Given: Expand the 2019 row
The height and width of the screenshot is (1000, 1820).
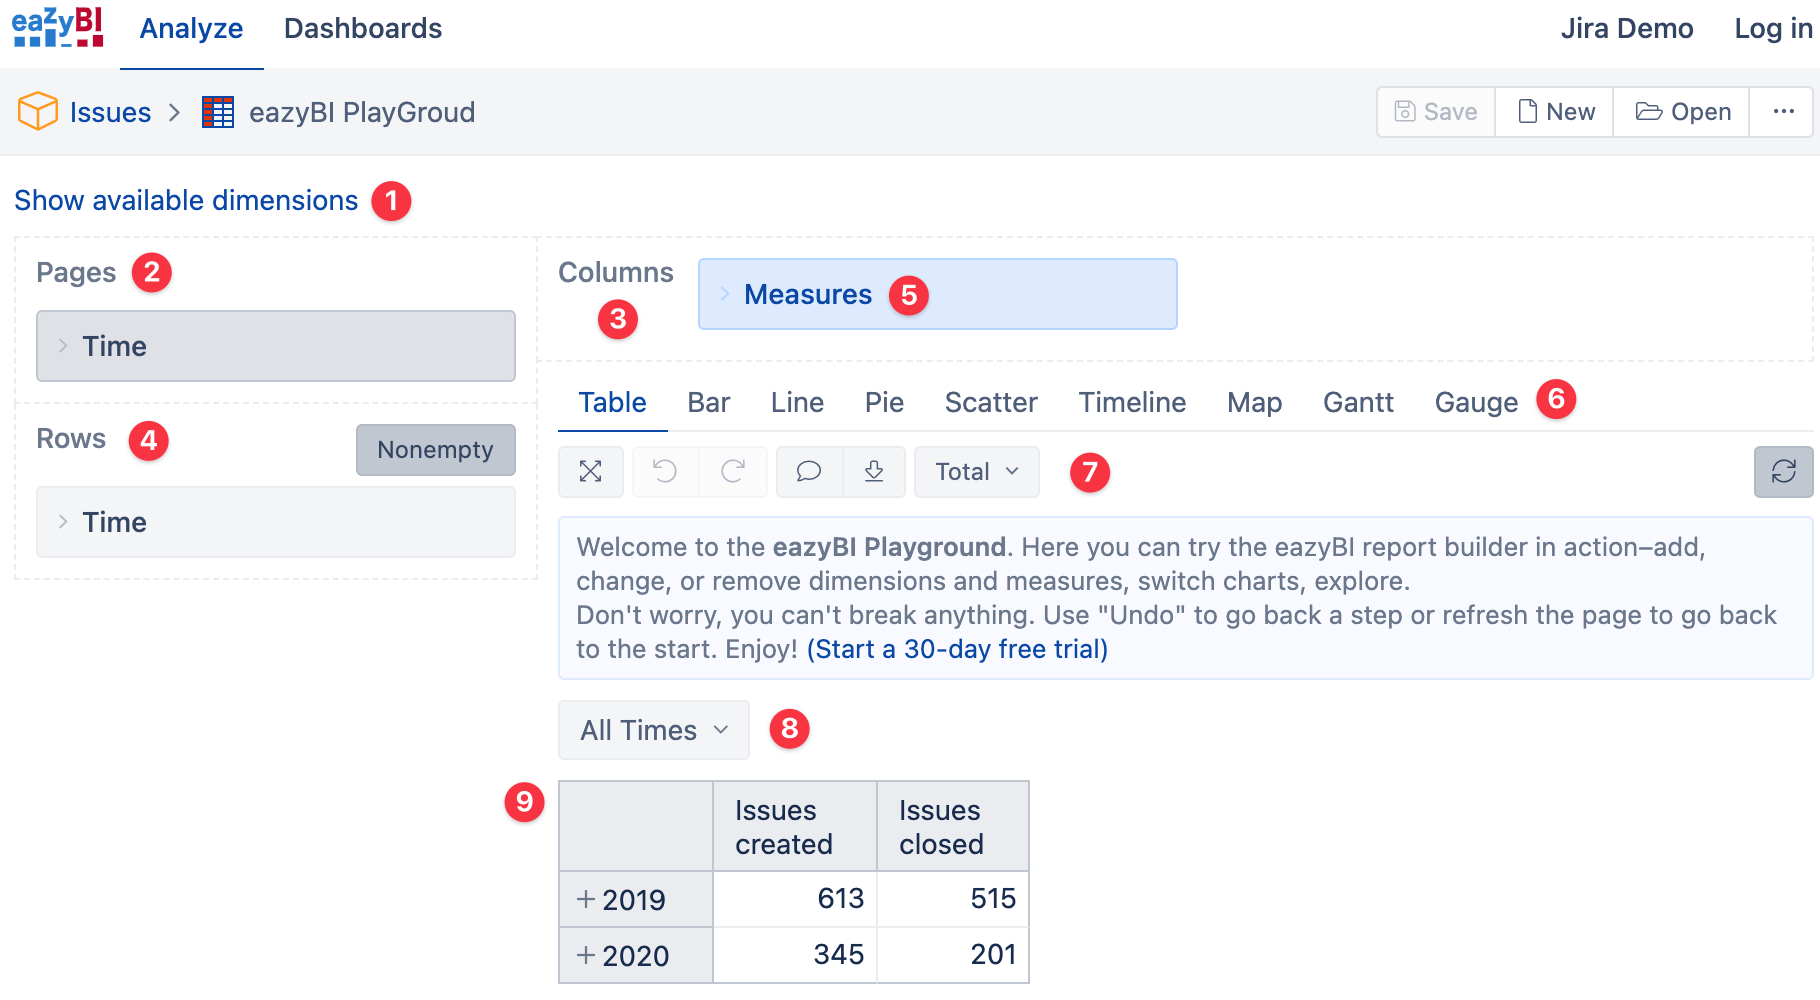Looking at the screenshot, I should pyautogui.click(x=586, y=899).
